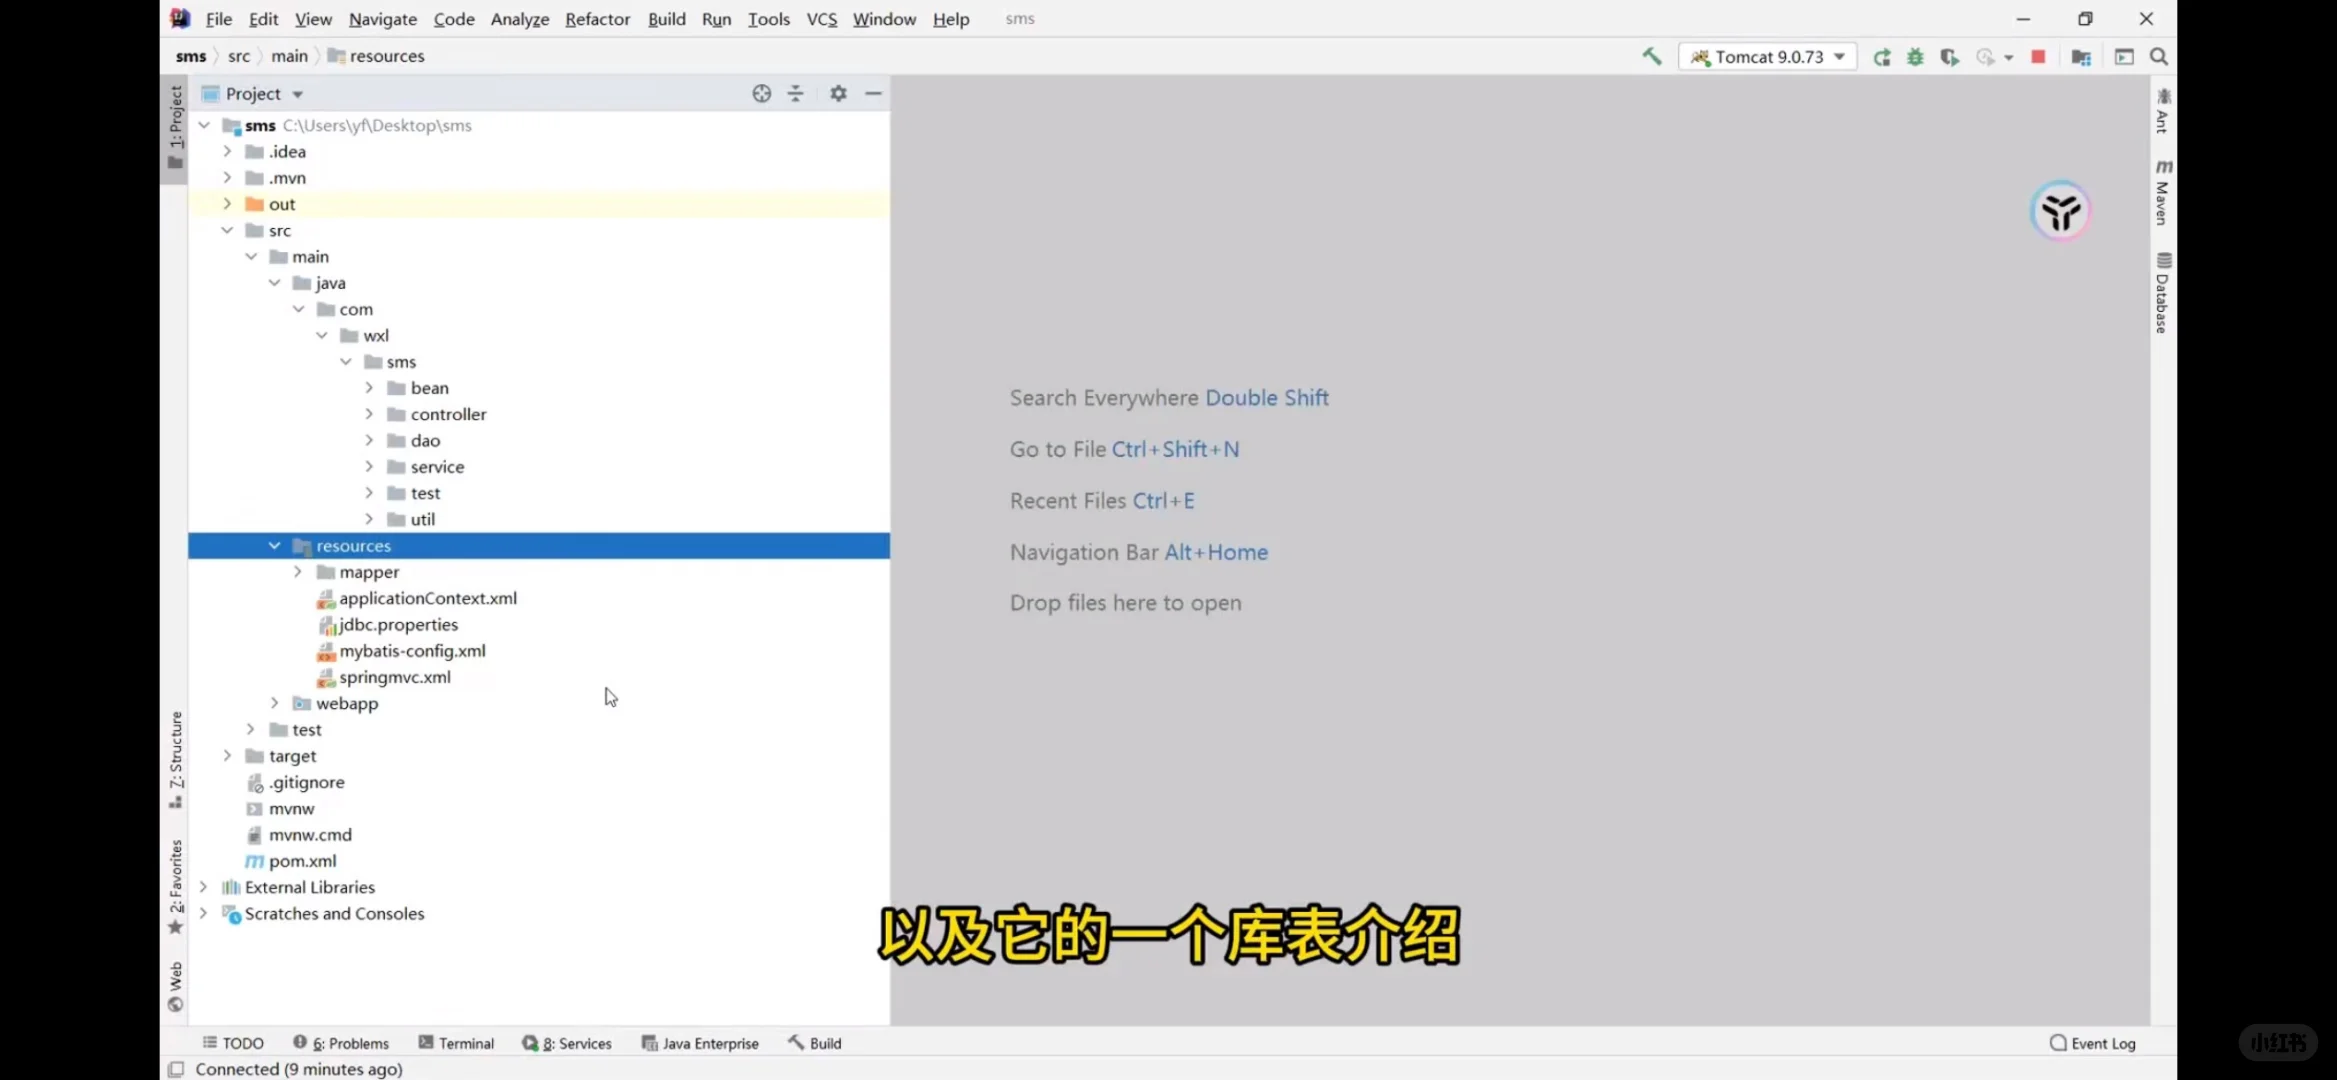Click the resources breadcrumb in navigation bar
This screenshot has height=1080, width=2337.
(x=386, y=56)
